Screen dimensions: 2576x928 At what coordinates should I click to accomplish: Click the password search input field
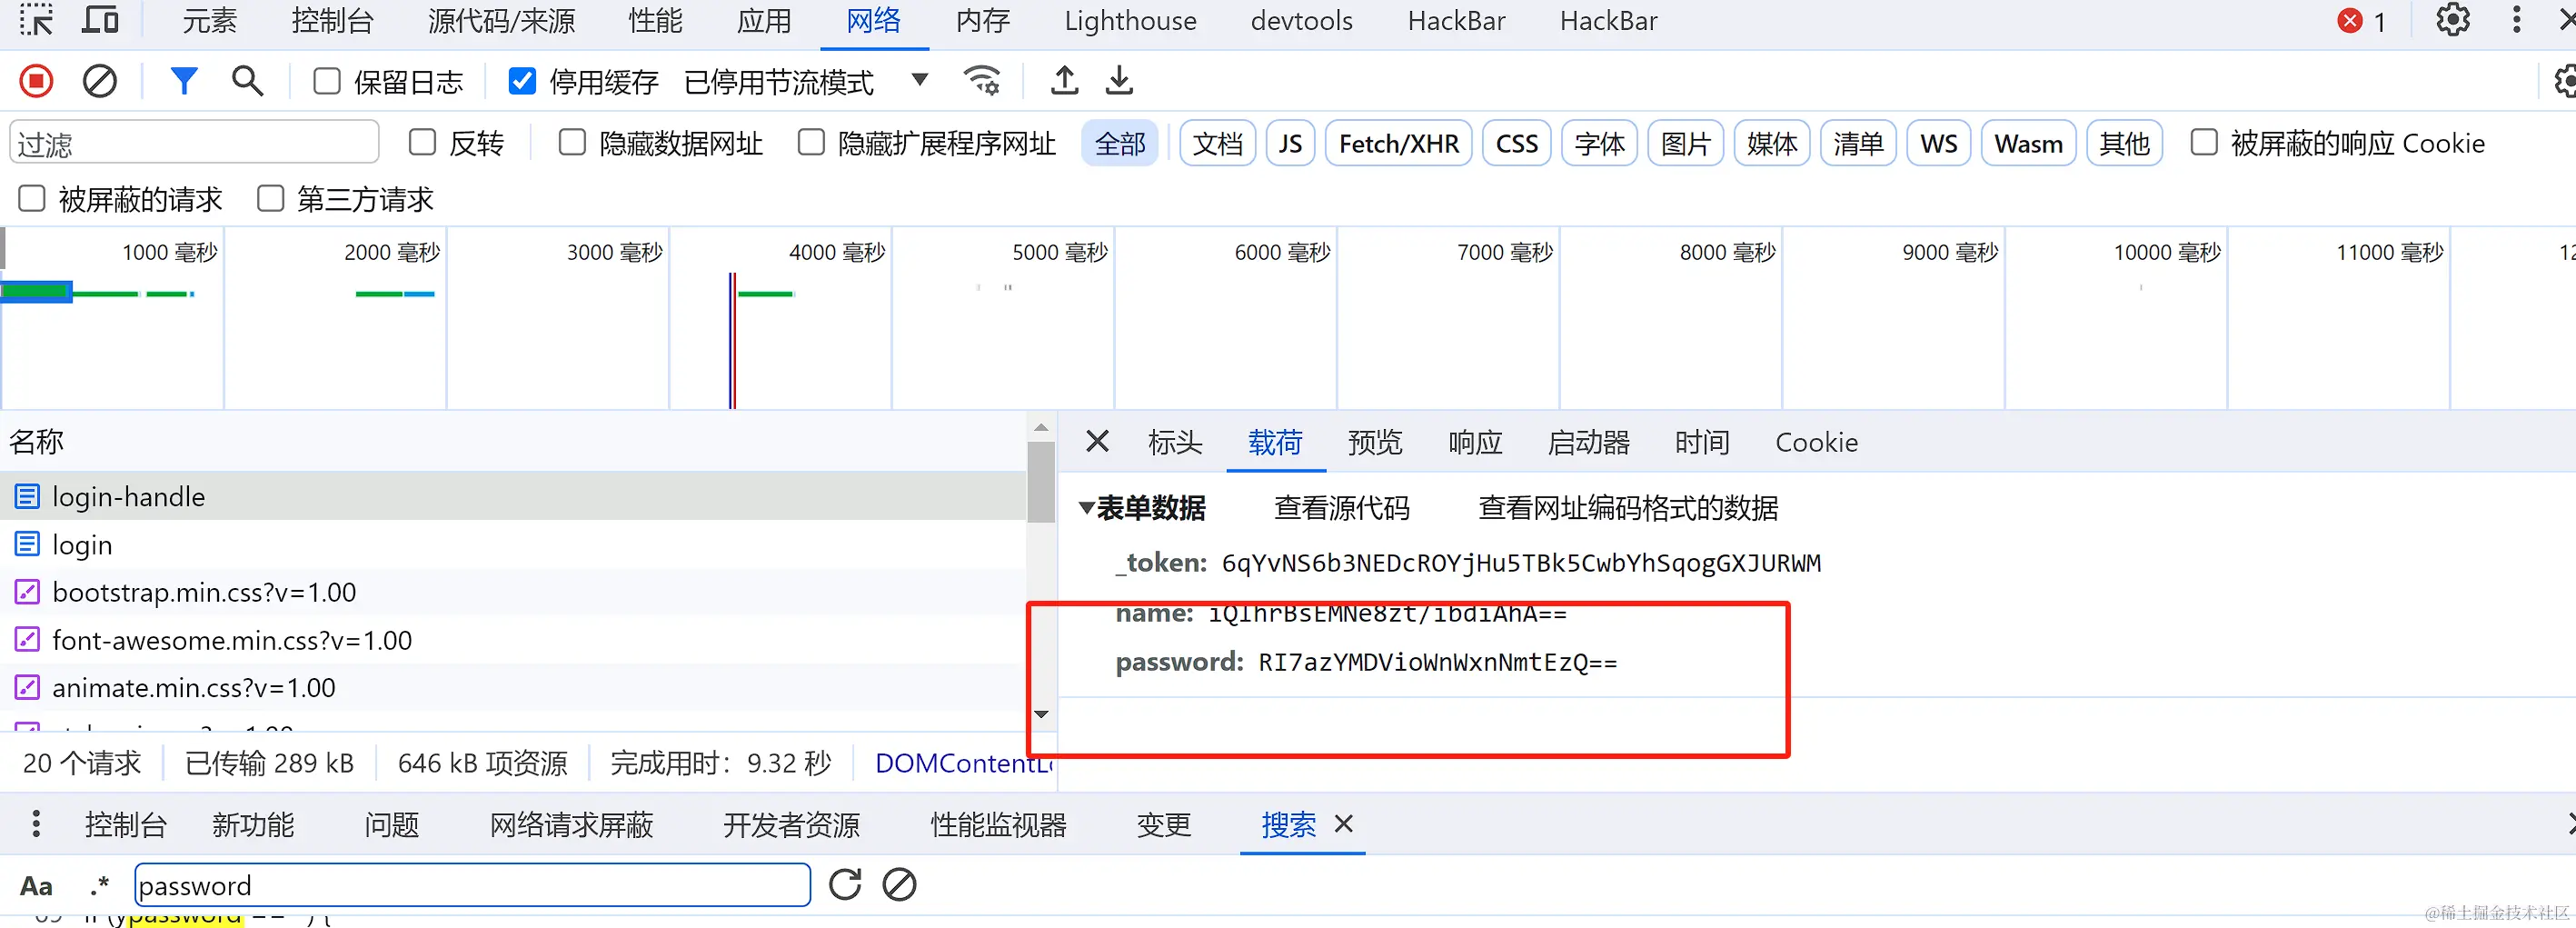coord(472,885)
